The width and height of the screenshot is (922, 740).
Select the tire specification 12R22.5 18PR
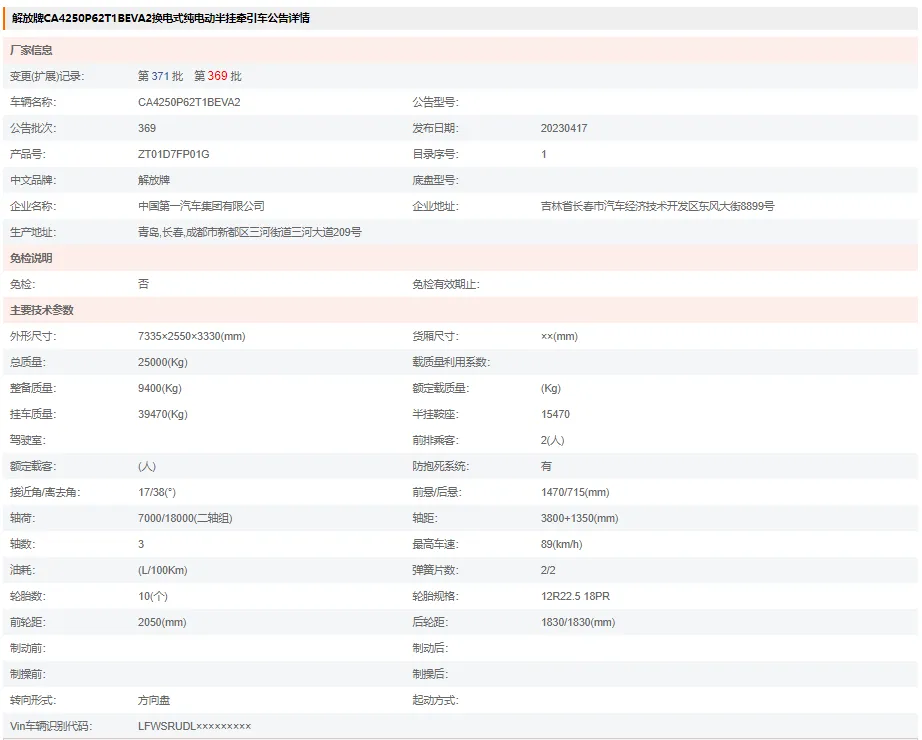point(575,596)
